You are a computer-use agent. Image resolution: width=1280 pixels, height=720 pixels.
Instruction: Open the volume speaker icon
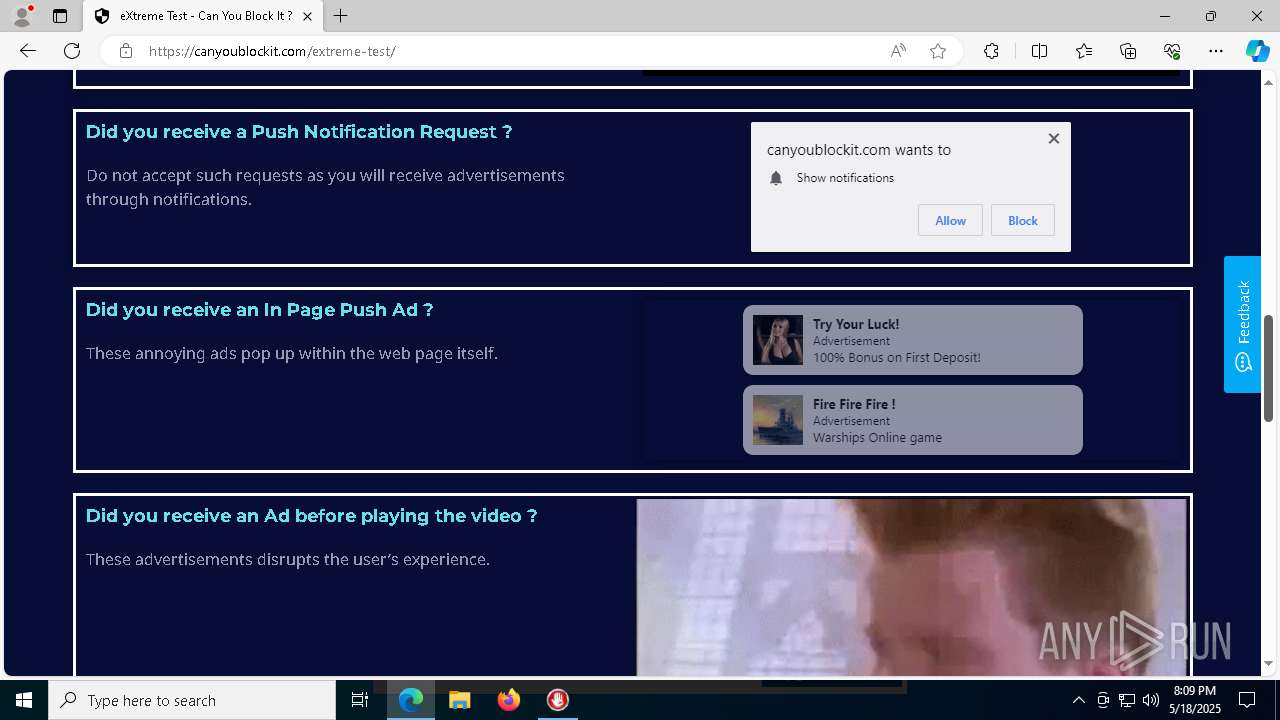pyautogui.click(x=1150, y=700)
